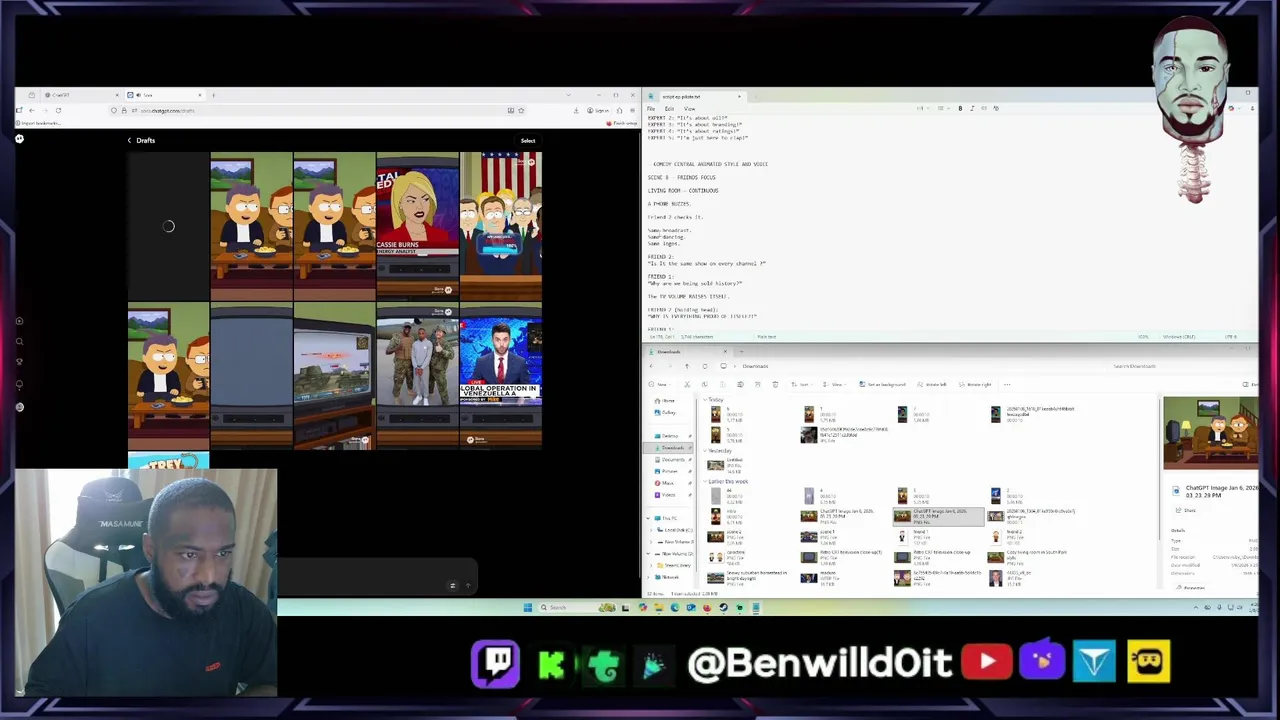Click Import bookmarks link in browser
The image size is (1280, 720).
click(38, 123)
